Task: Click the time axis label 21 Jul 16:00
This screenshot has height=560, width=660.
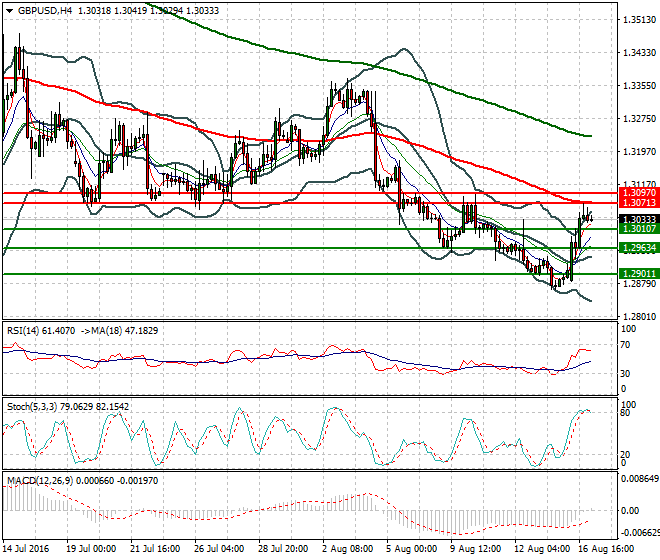Action: (155, 549)
